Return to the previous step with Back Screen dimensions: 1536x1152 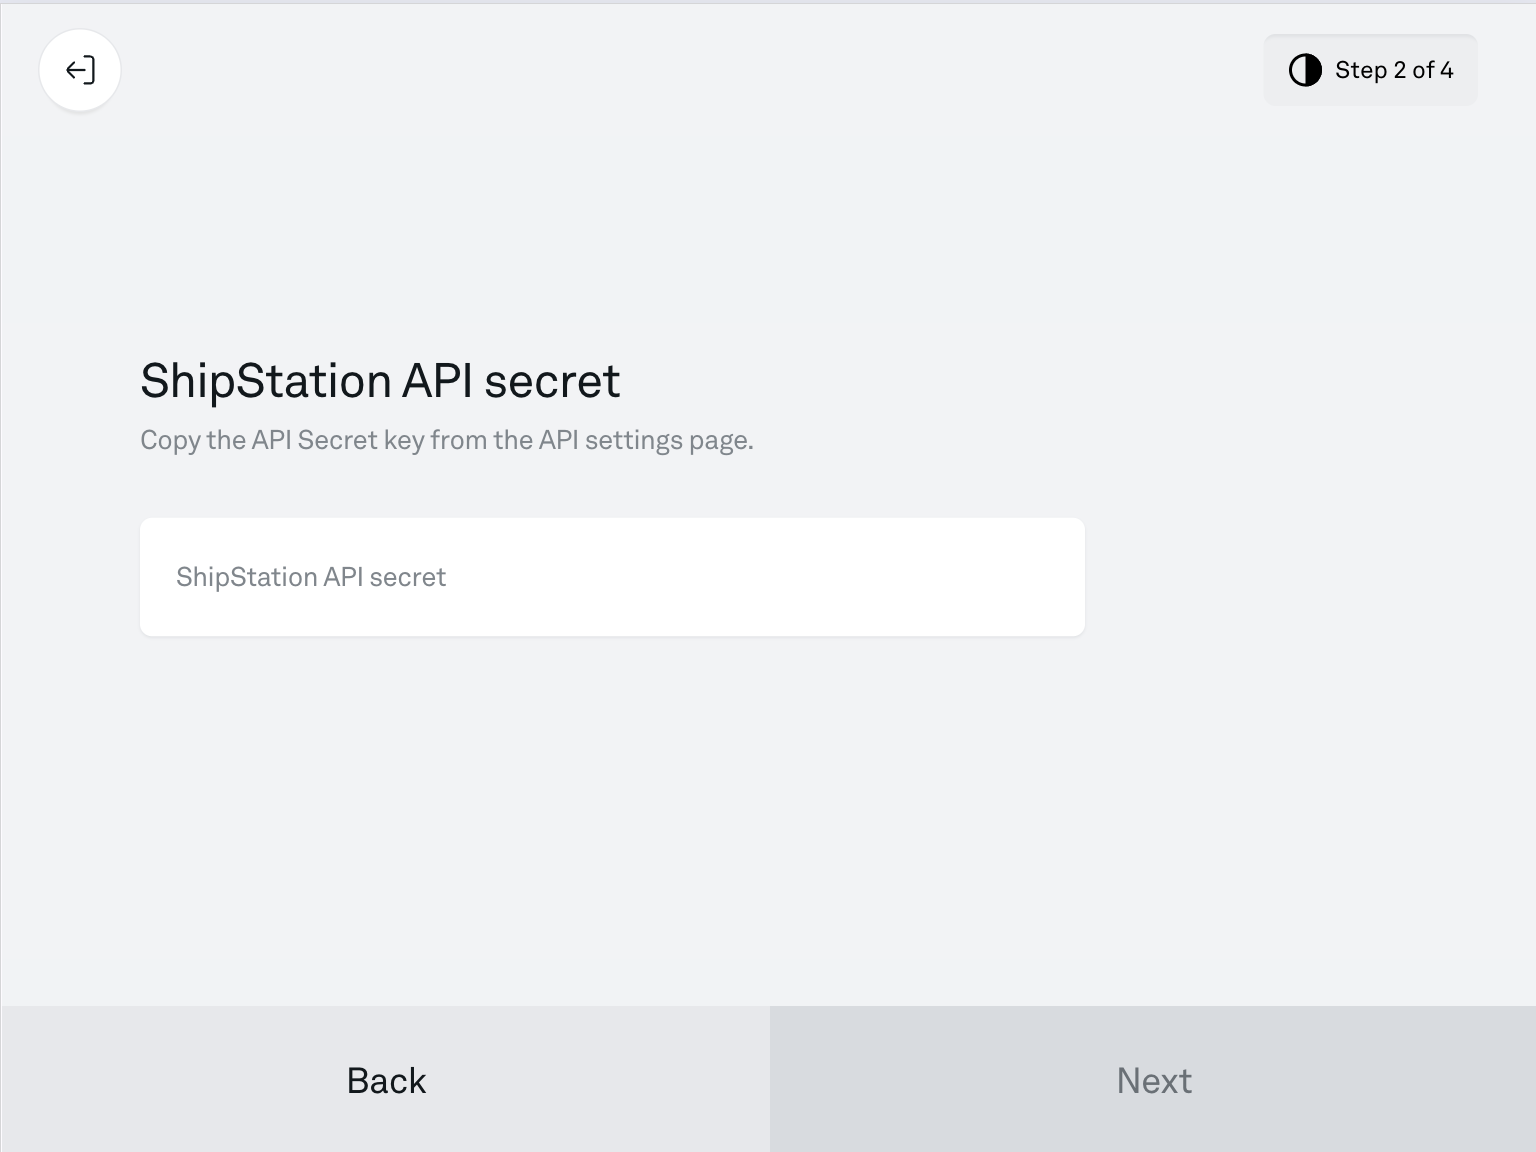(x=386, y=1080)
